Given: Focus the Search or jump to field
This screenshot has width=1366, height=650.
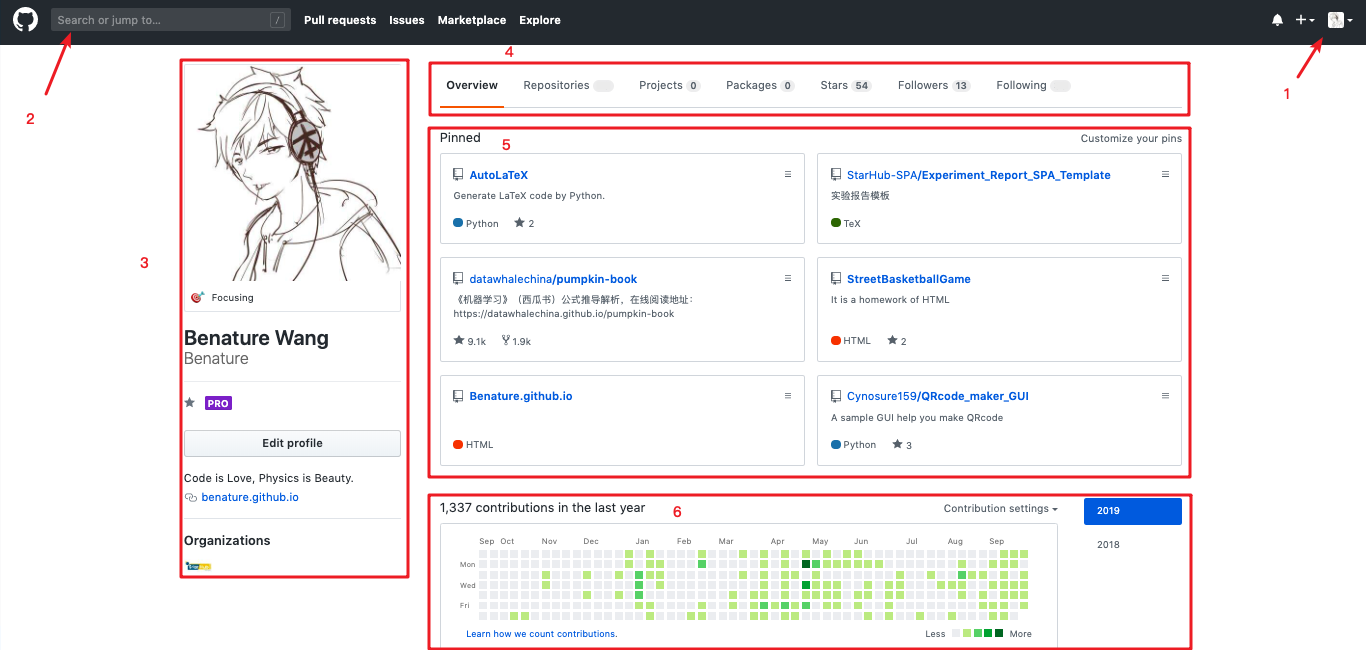Looking at the screenshot, I should pos(160,20).
